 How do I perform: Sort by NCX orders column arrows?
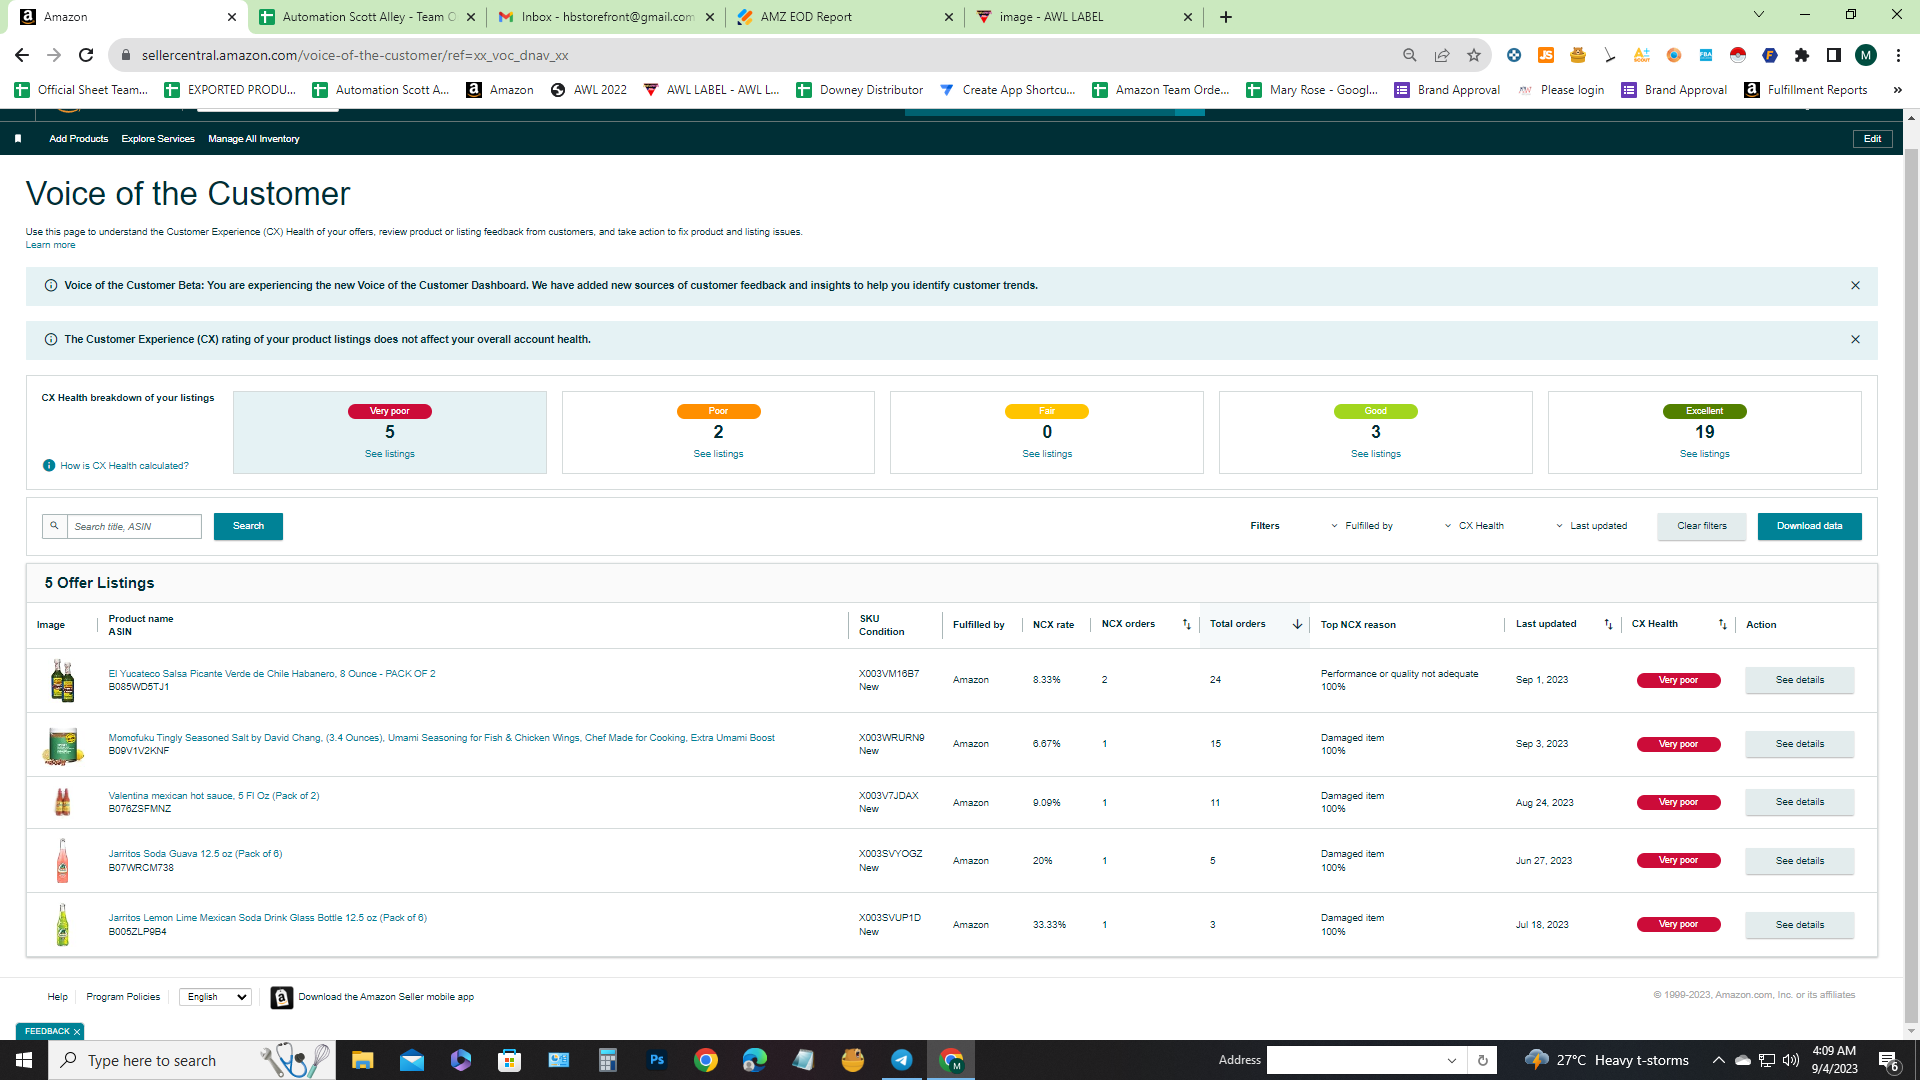tap(1187, 624)
